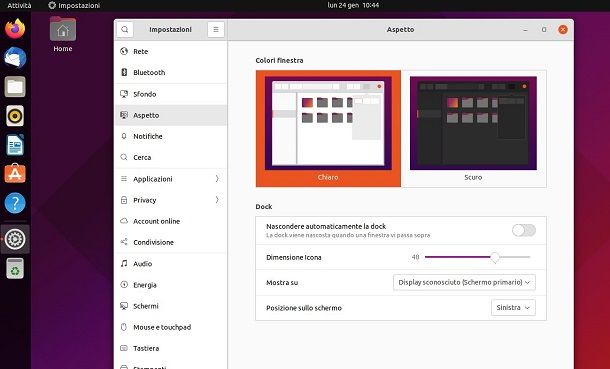The height and width of the screenshot is (369, 610).
Task: Open the Help icon in dock
Action: pyautogui.click(x=15, y=203)
